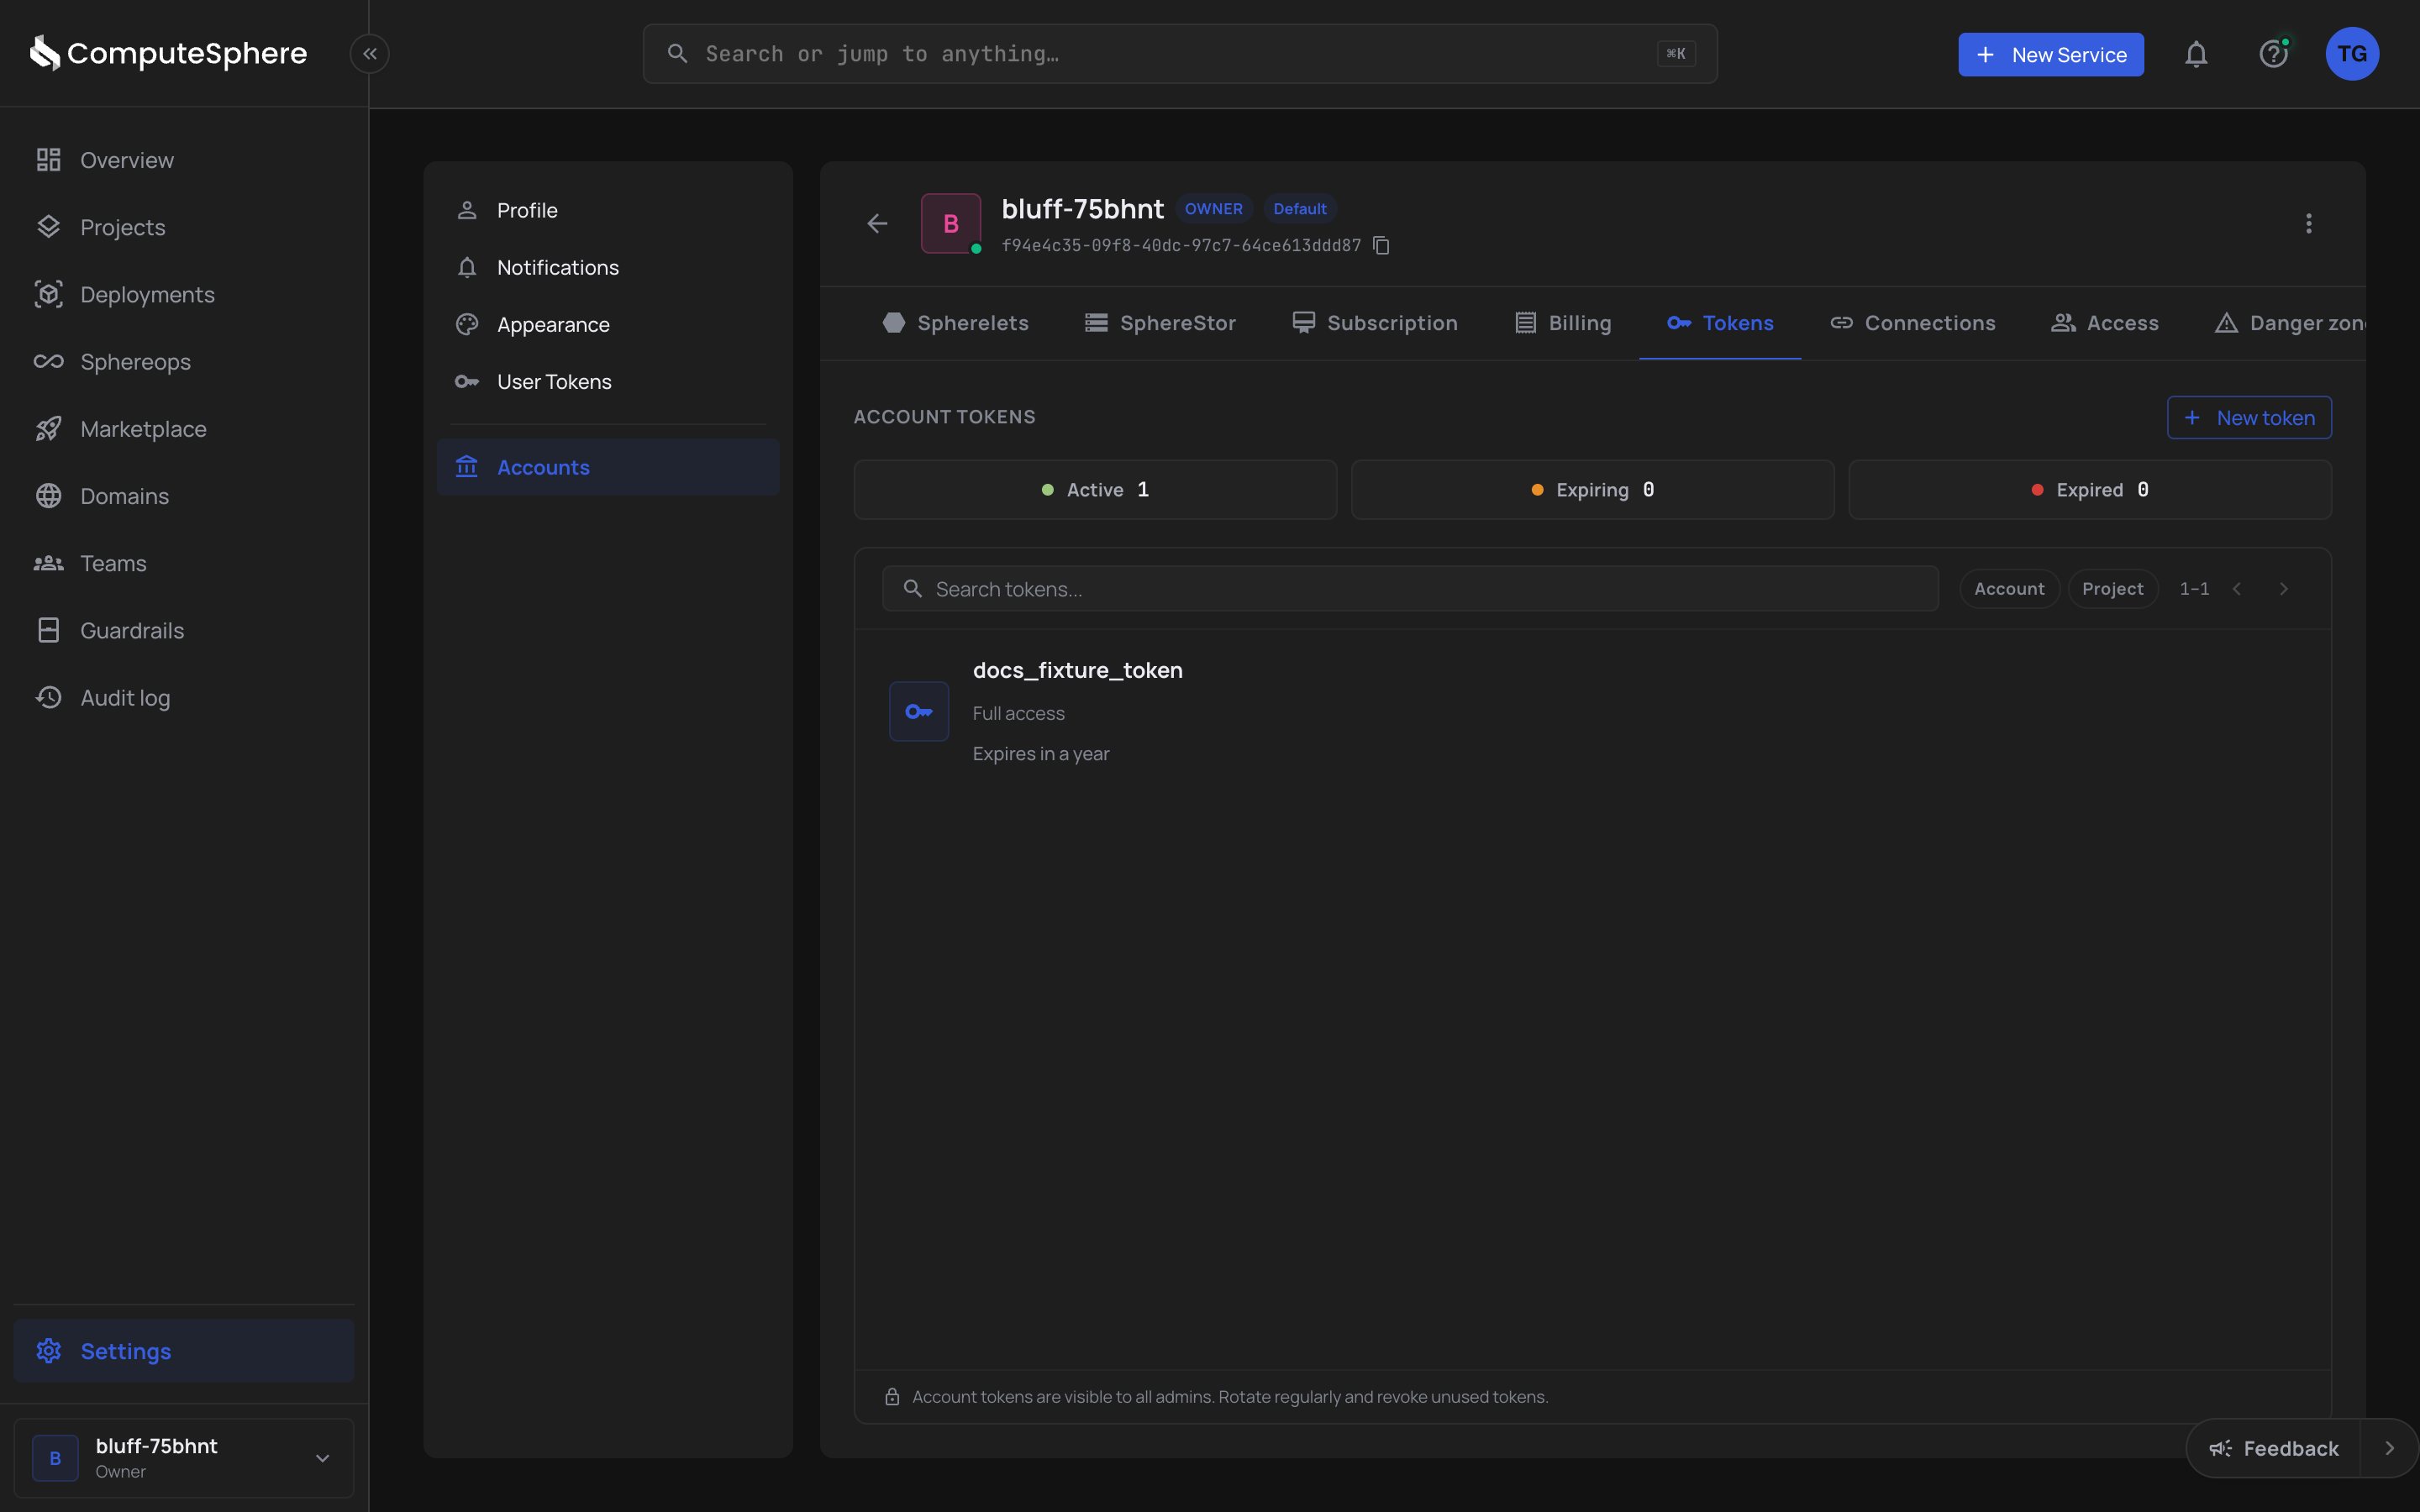Open the Audit log page
The image size is (2420, 1512).
coord(184,697)
